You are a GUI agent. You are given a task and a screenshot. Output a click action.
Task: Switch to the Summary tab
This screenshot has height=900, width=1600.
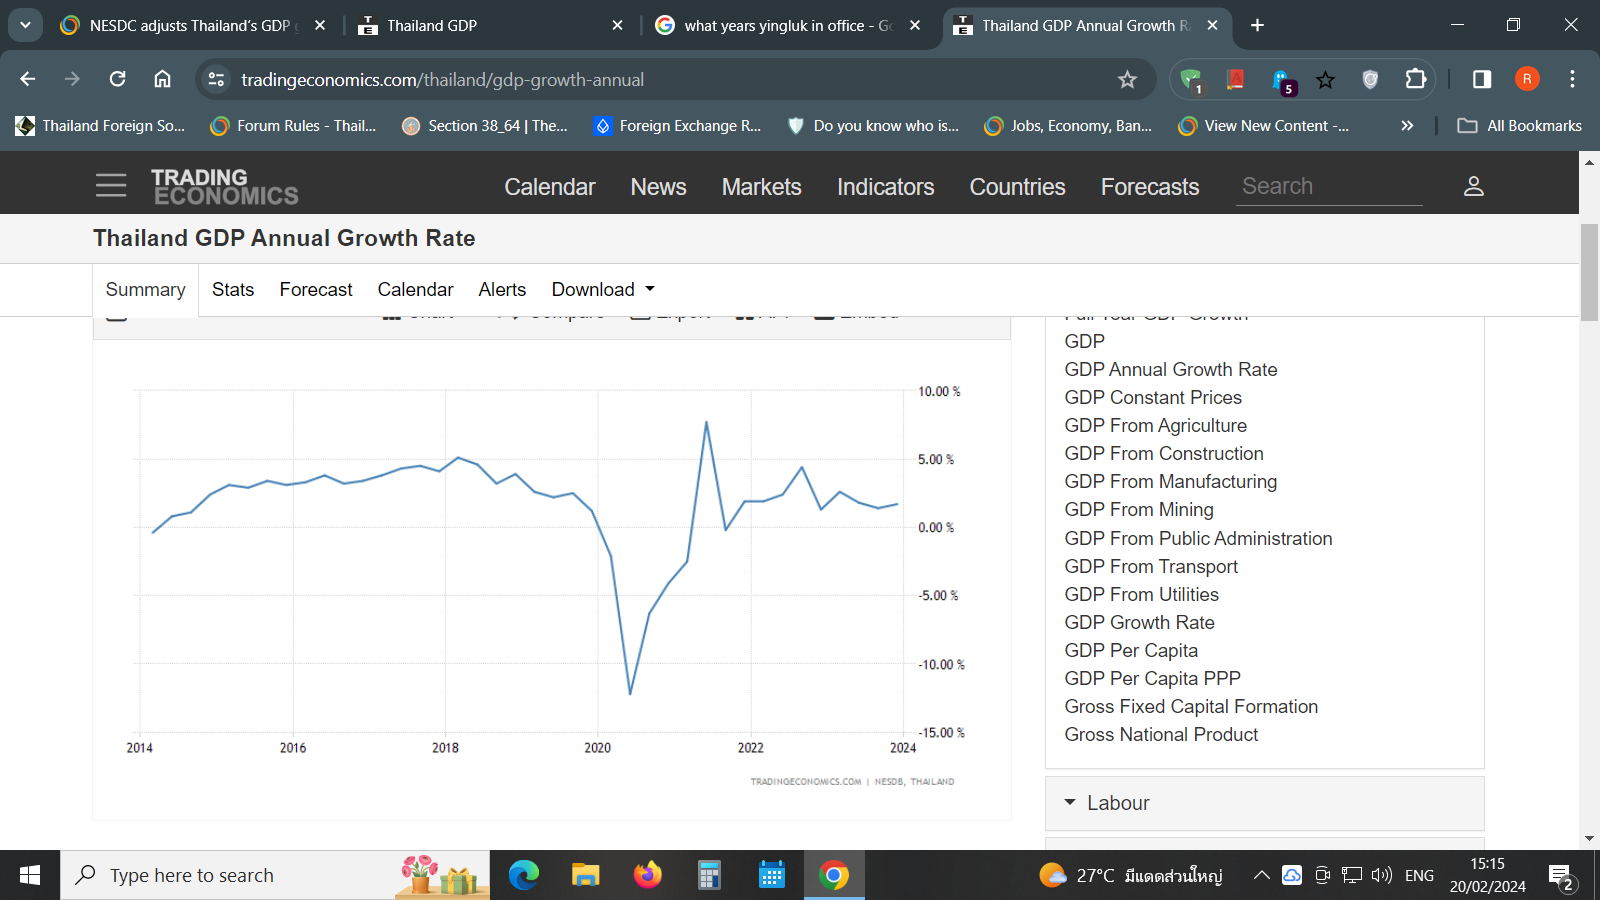(145, 289)
